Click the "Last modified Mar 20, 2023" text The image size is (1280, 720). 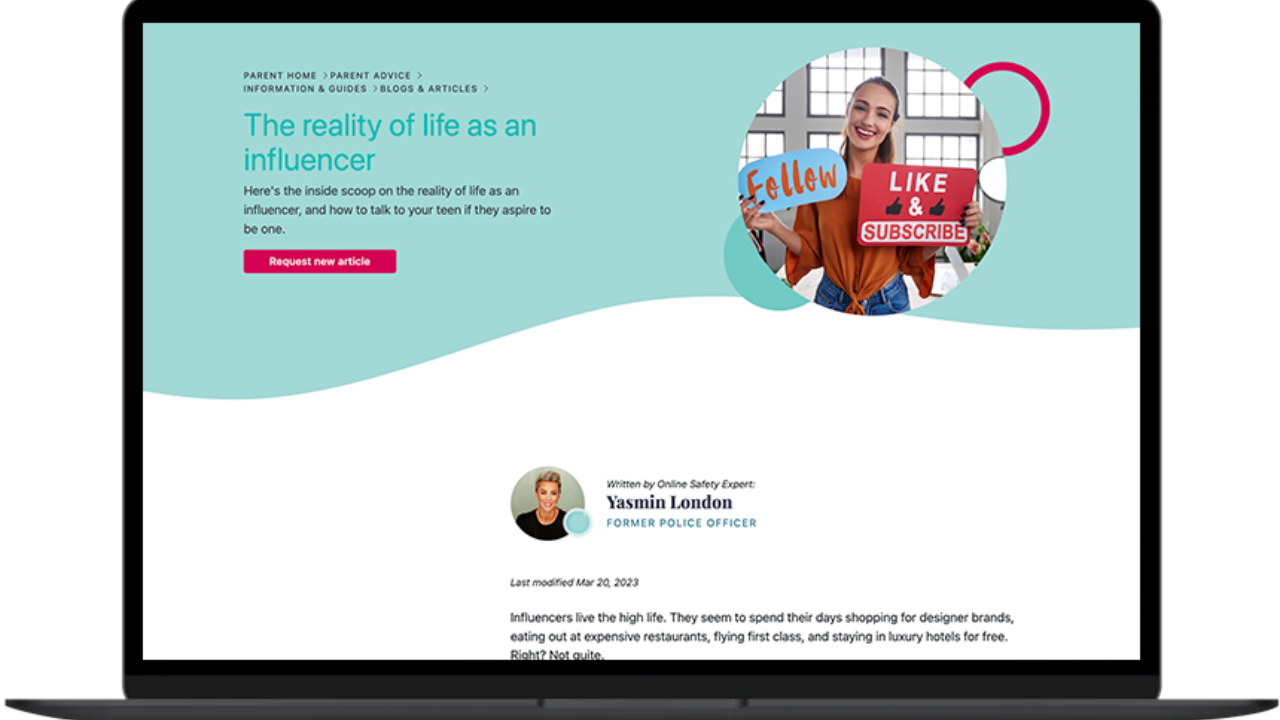point(574,583)
